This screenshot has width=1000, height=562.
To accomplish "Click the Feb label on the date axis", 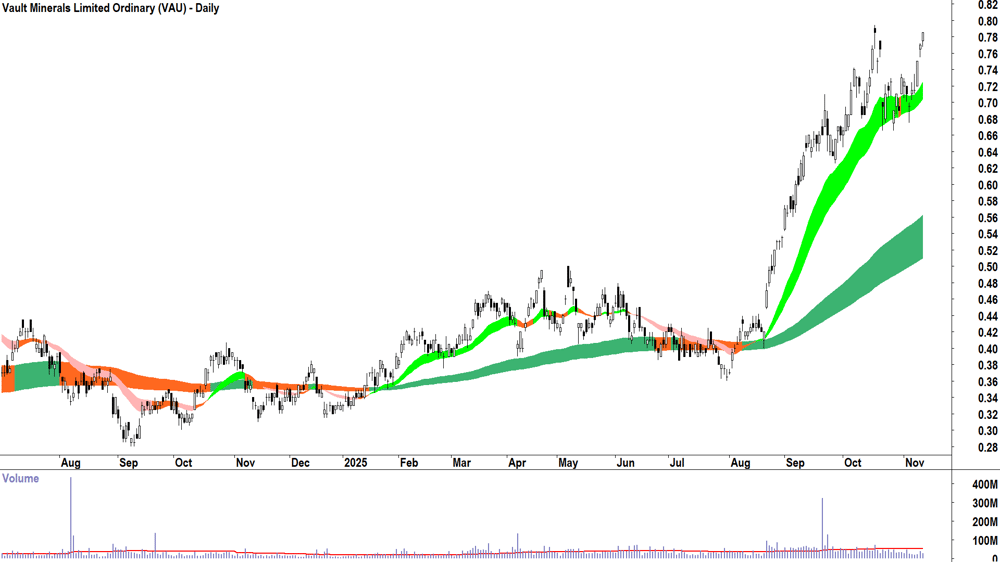I will pos(408,462).
